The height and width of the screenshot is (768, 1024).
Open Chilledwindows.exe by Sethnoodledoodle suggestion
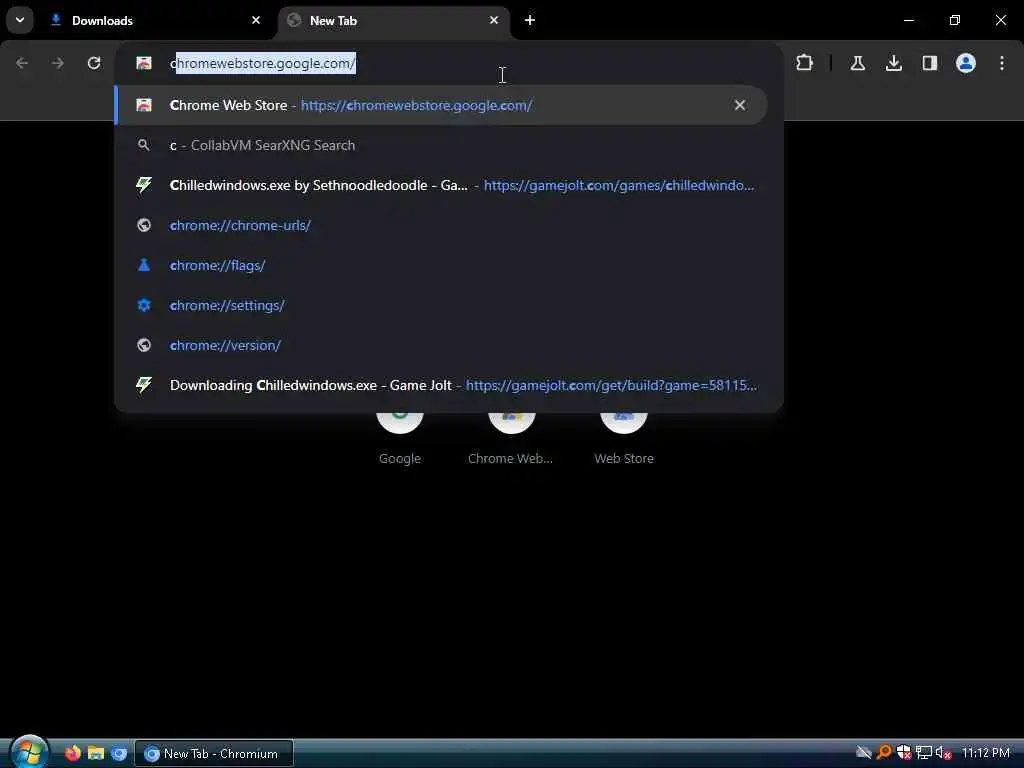[x=441, y=185]
